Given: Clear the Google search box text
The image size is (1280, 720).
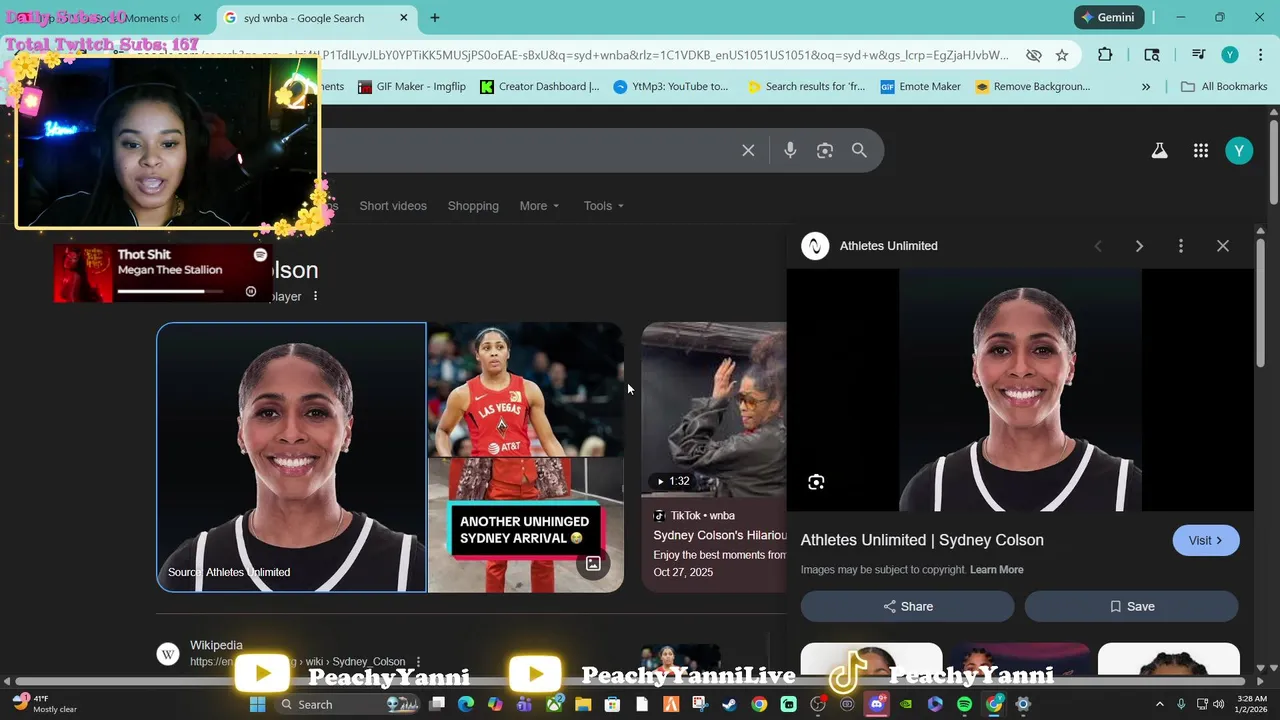Looking at the screenshot, I should [748, 150].
